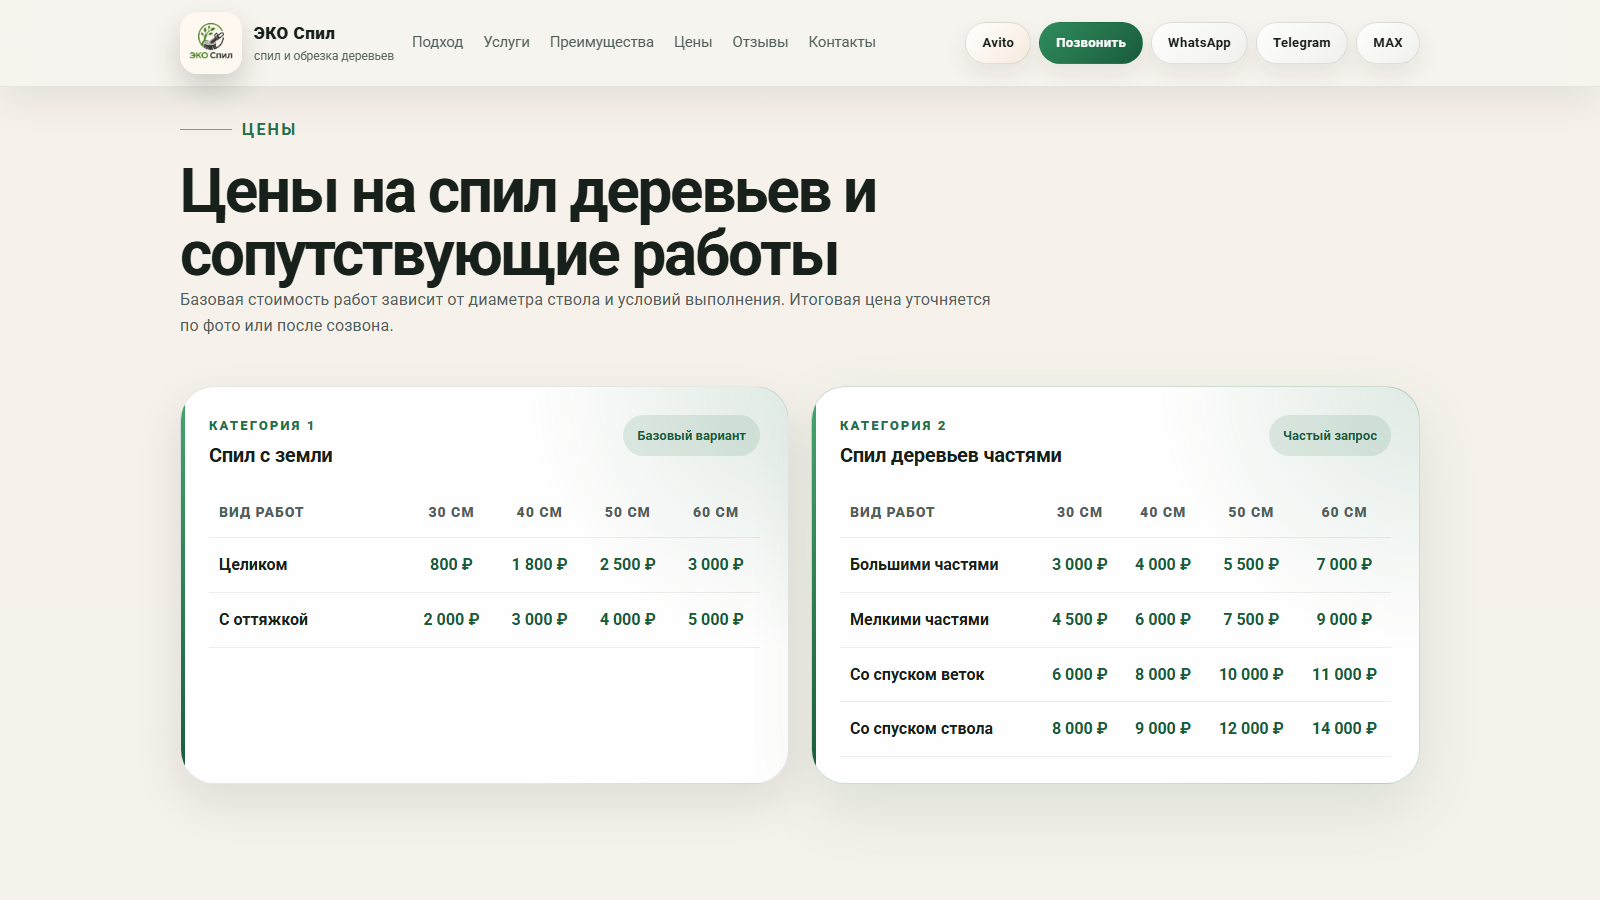This screenshot has height=900, width=1600.
Task: Click the 2 500 ₽ price cell
Action: (627, 564)
